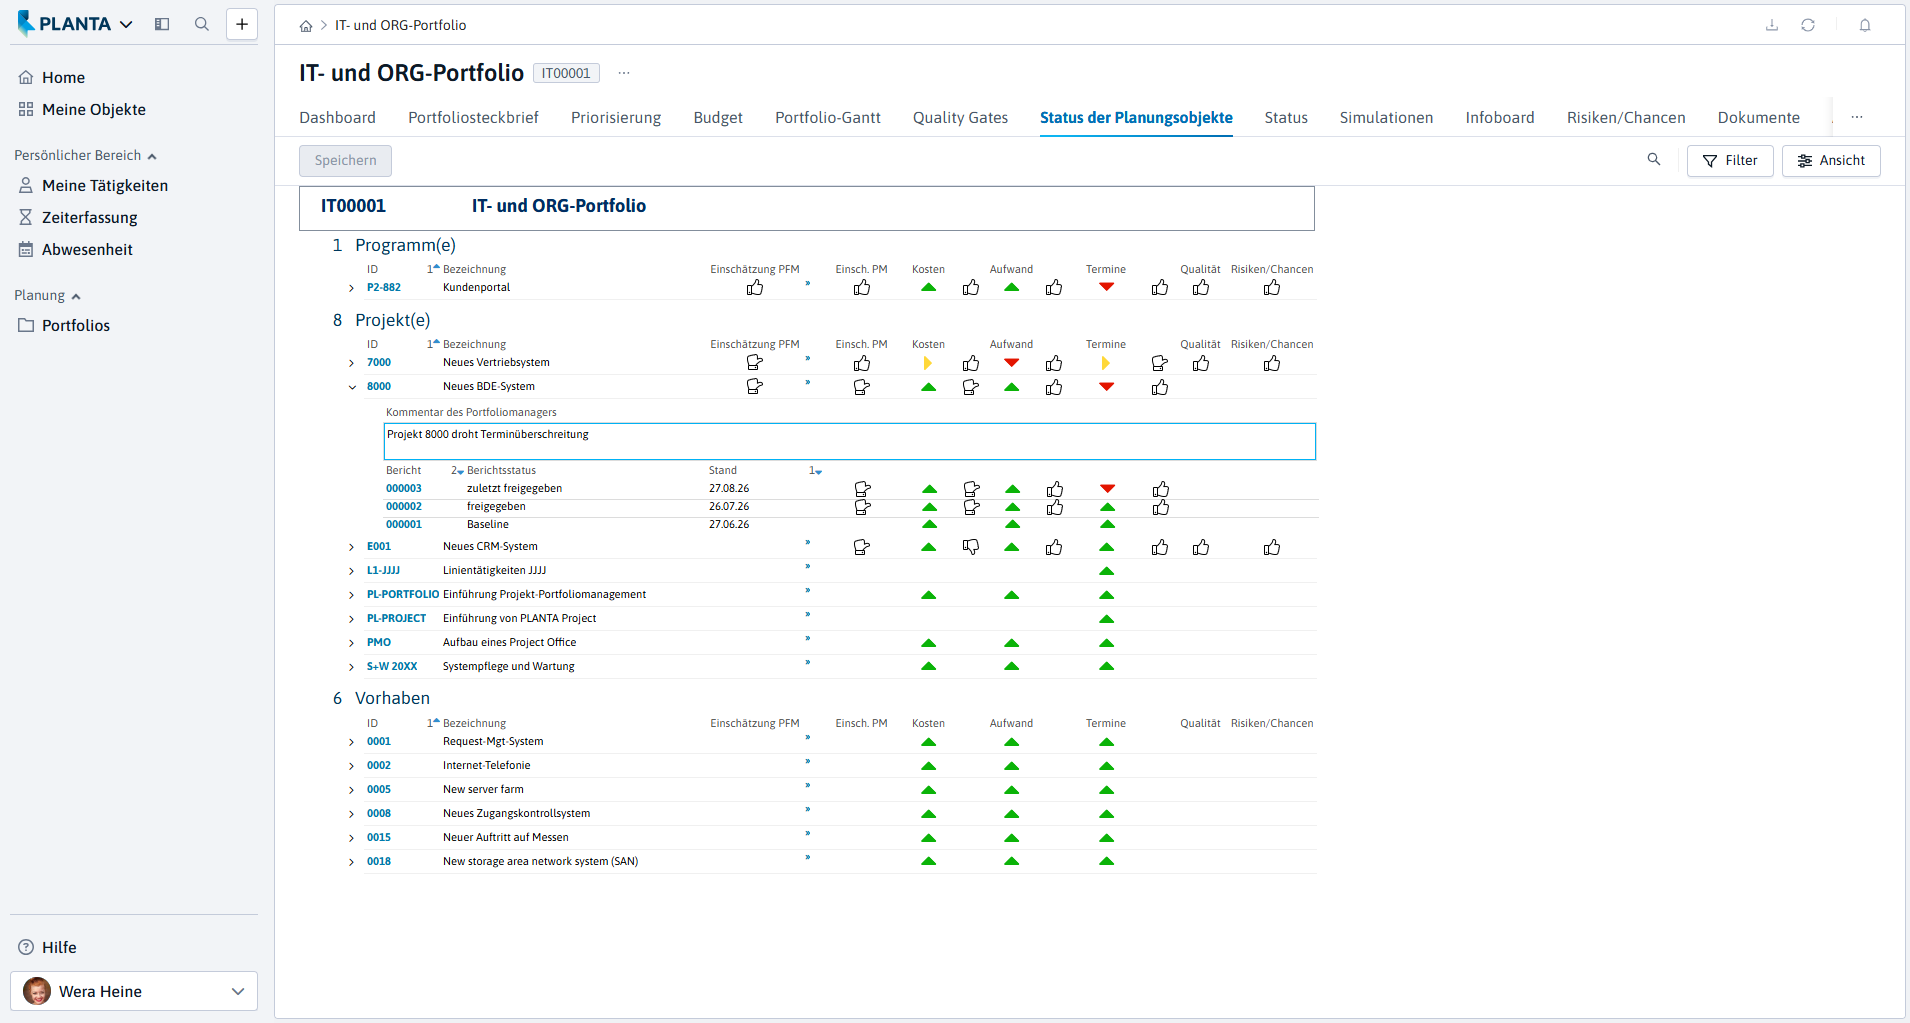Open the three-dot menu beside IT00001
The image size is (1910, 1023).
coord(624,73)
